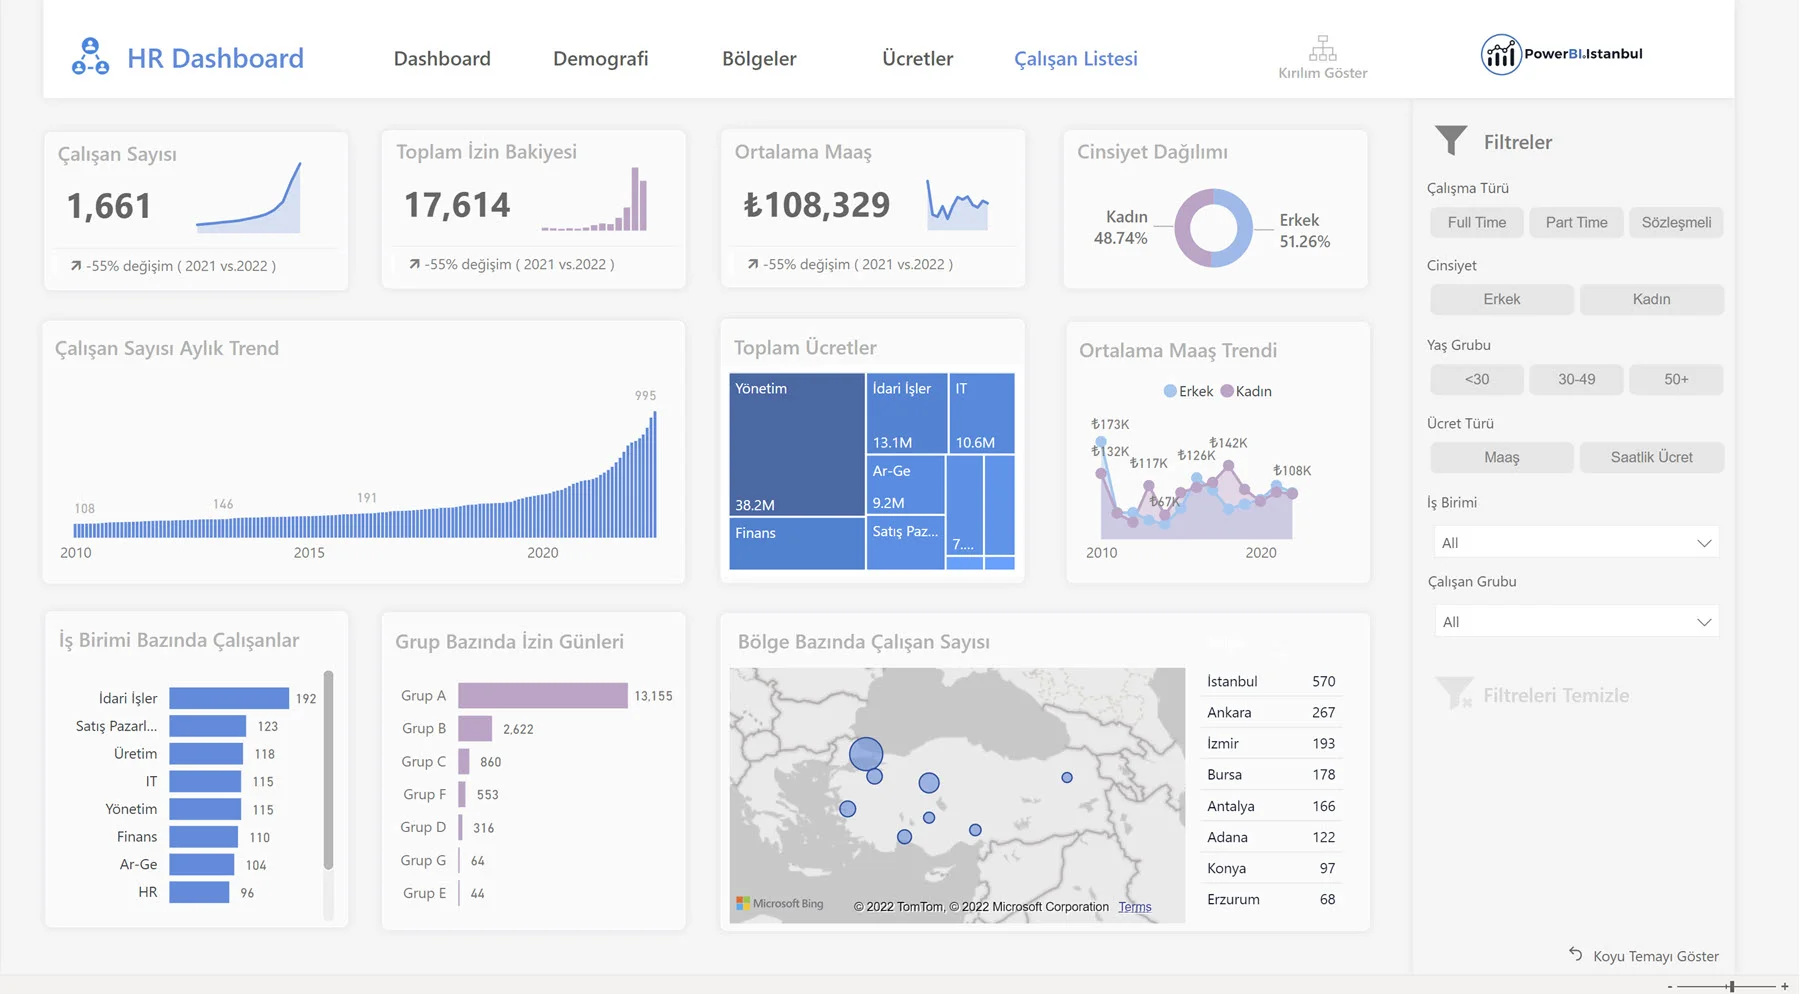Toggle the Erkek gender filter
The height and width of the screenshot is (994, 1800).
[x=1501, y=299]
